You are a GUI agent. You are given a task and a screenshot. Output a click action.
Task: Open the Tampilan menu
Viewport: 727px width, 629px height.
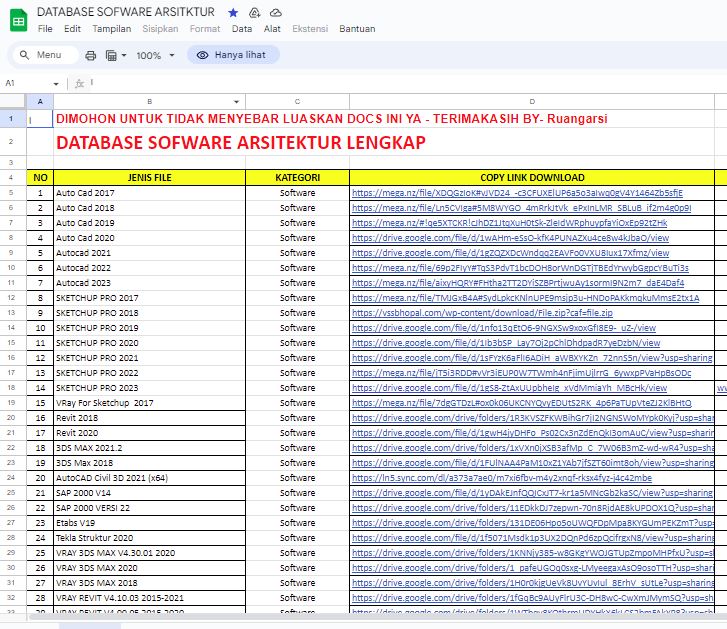click(112, 29)
